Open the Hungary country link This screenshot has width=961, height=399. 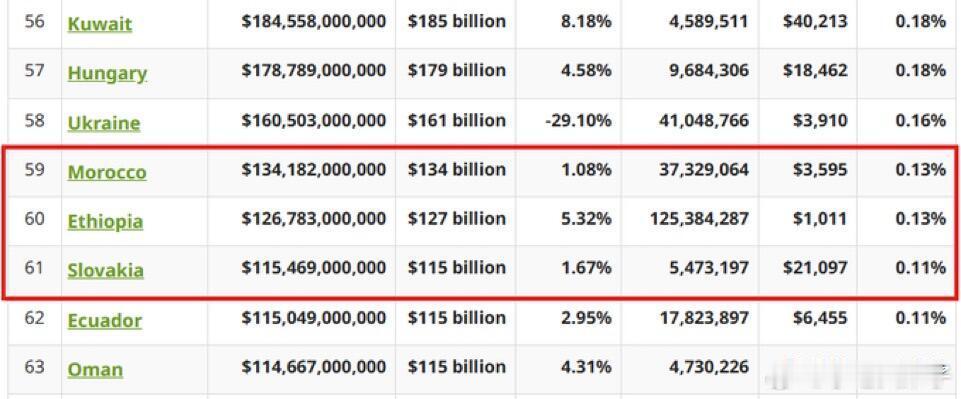107,74
